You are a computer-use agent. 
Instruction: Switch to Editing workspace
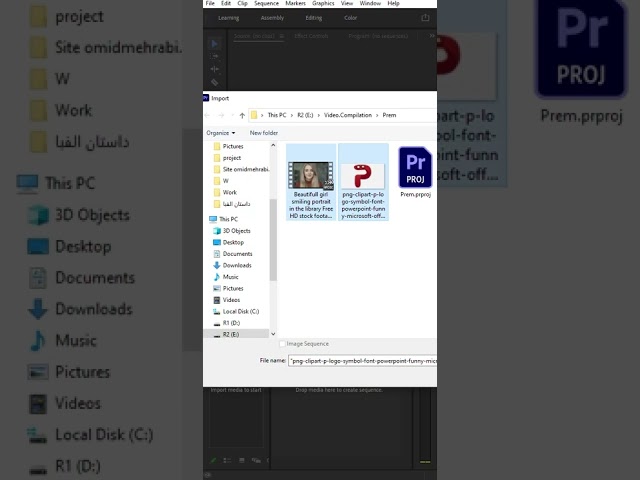click(314, 18)
